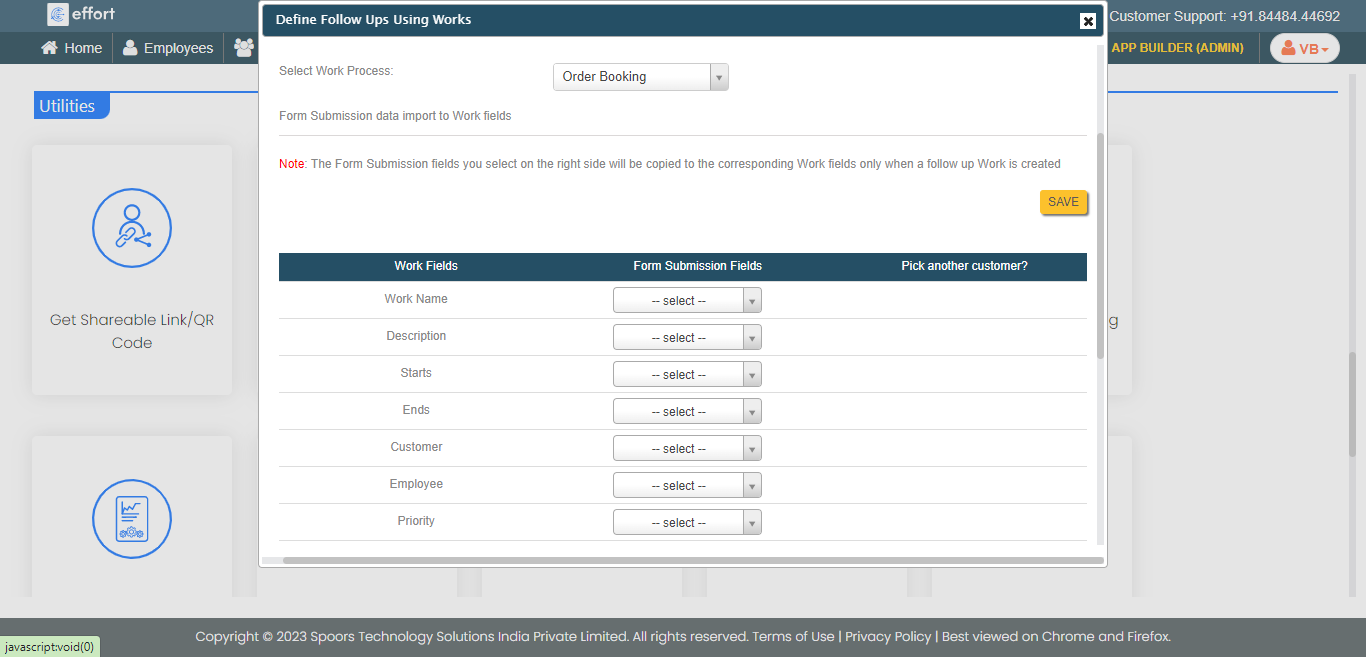
Task: Open the Customer field dropdown
Action: click(687, 449)
